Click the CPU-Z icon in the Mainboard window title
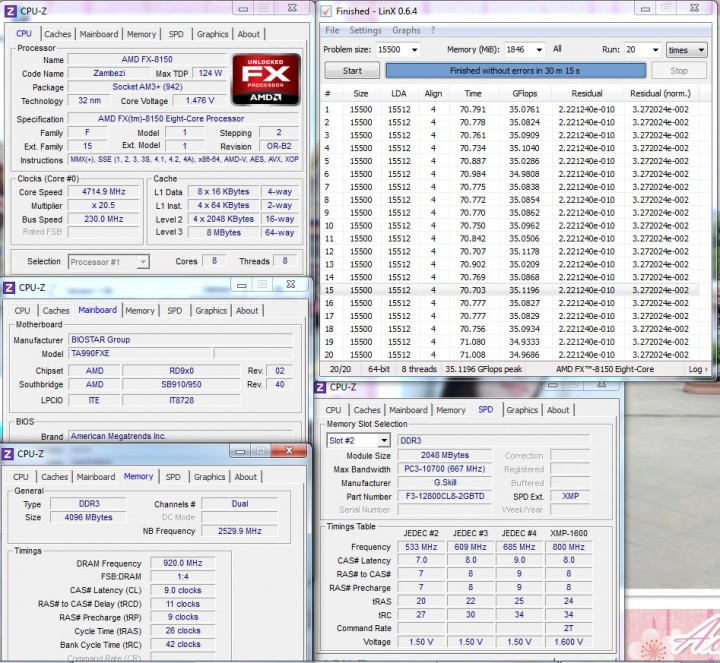 pos(9,287)
